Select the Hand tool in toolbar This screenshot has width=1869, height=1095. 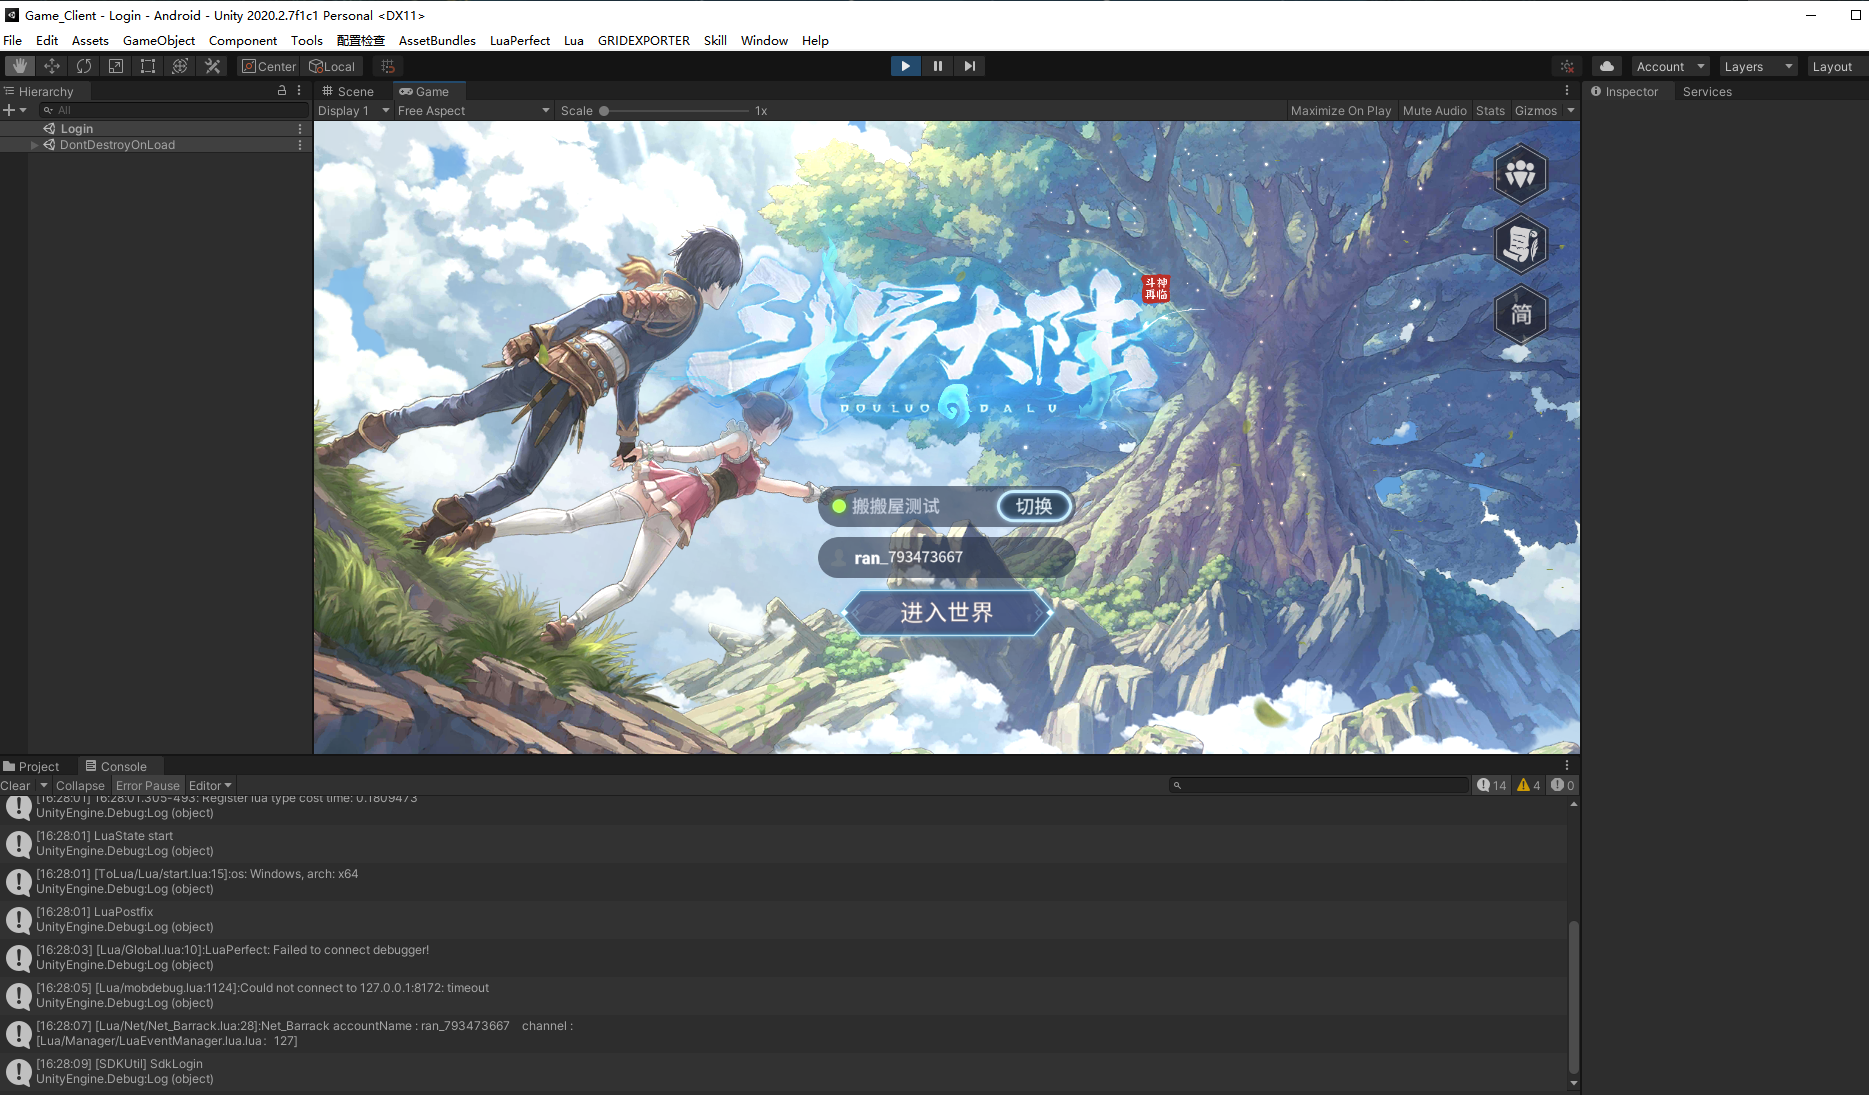tap(20, 66)
